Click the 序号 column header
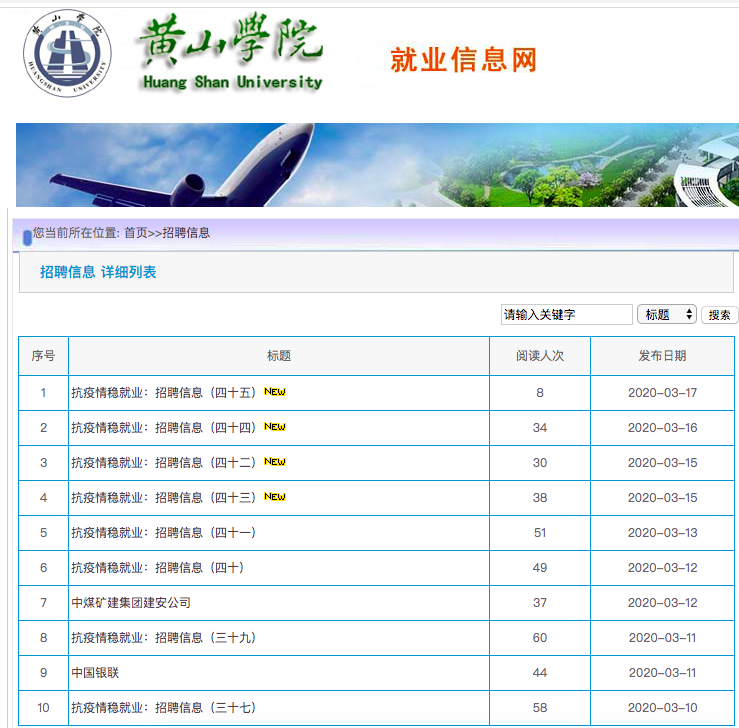The image size is (739, 728). click(x=43, y=356)
